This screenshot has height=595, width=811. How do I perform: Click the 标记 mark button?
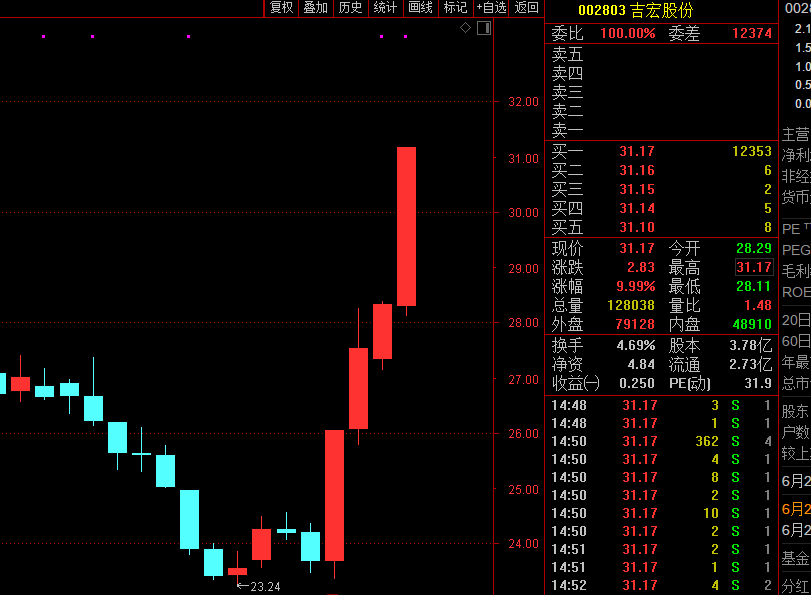coord(455,8)
